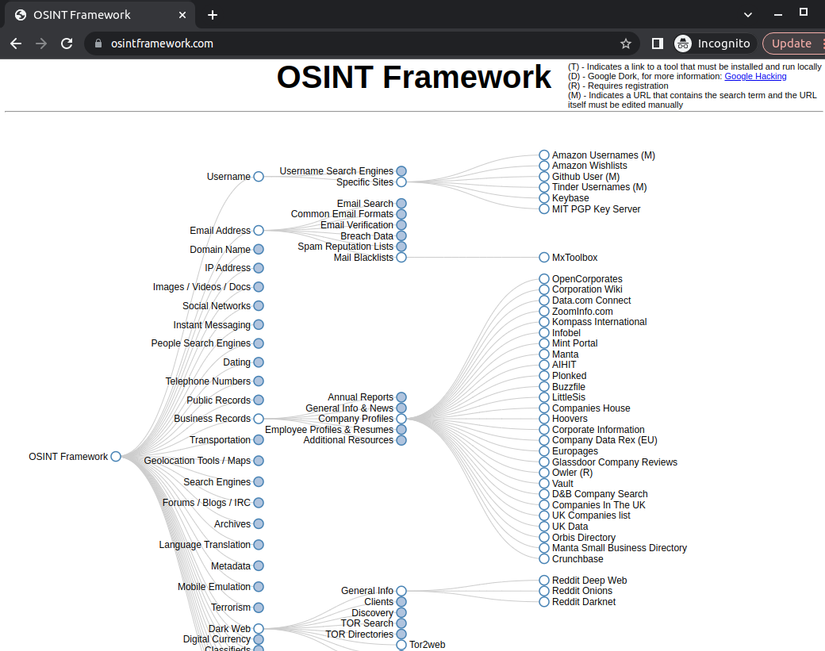Open Glassdoor Company Reviews link
This screenshot has height=651, width=825.
tap(615, 462)
